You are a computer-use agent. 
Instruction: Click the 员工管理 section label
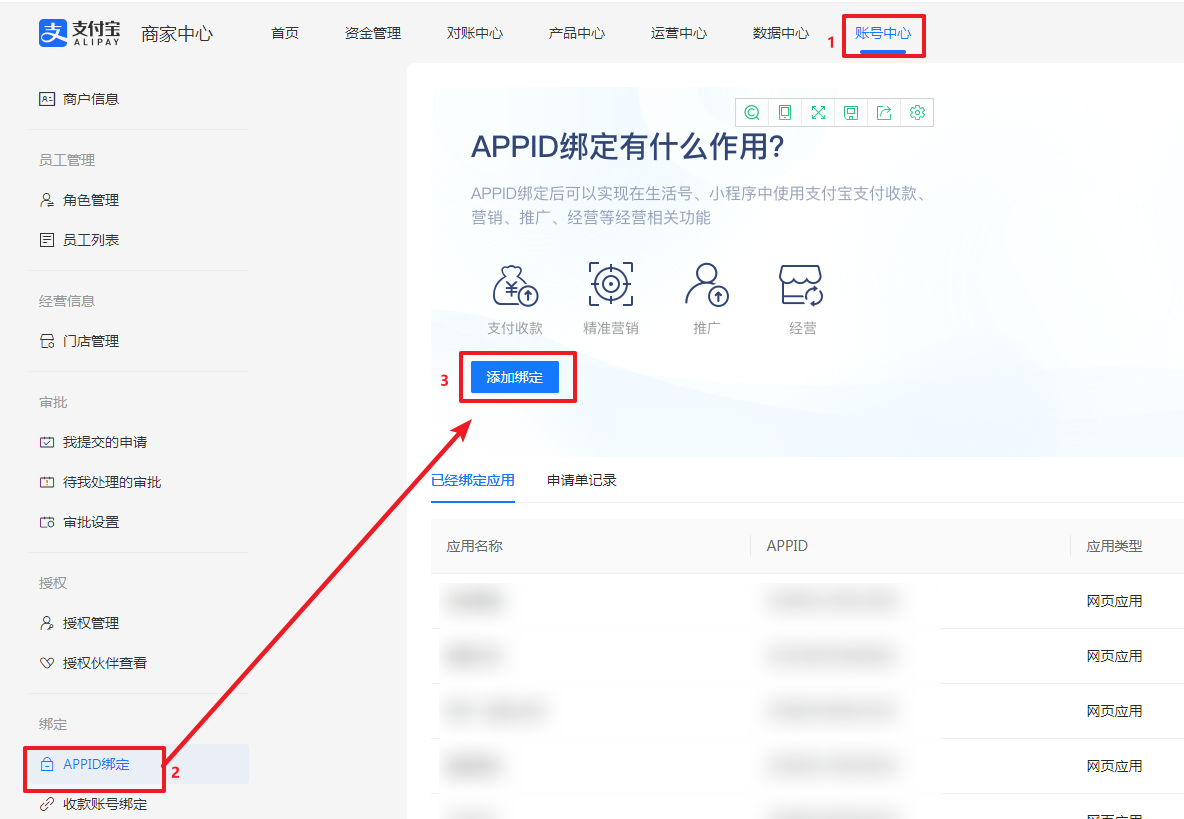tap(66, 160)
